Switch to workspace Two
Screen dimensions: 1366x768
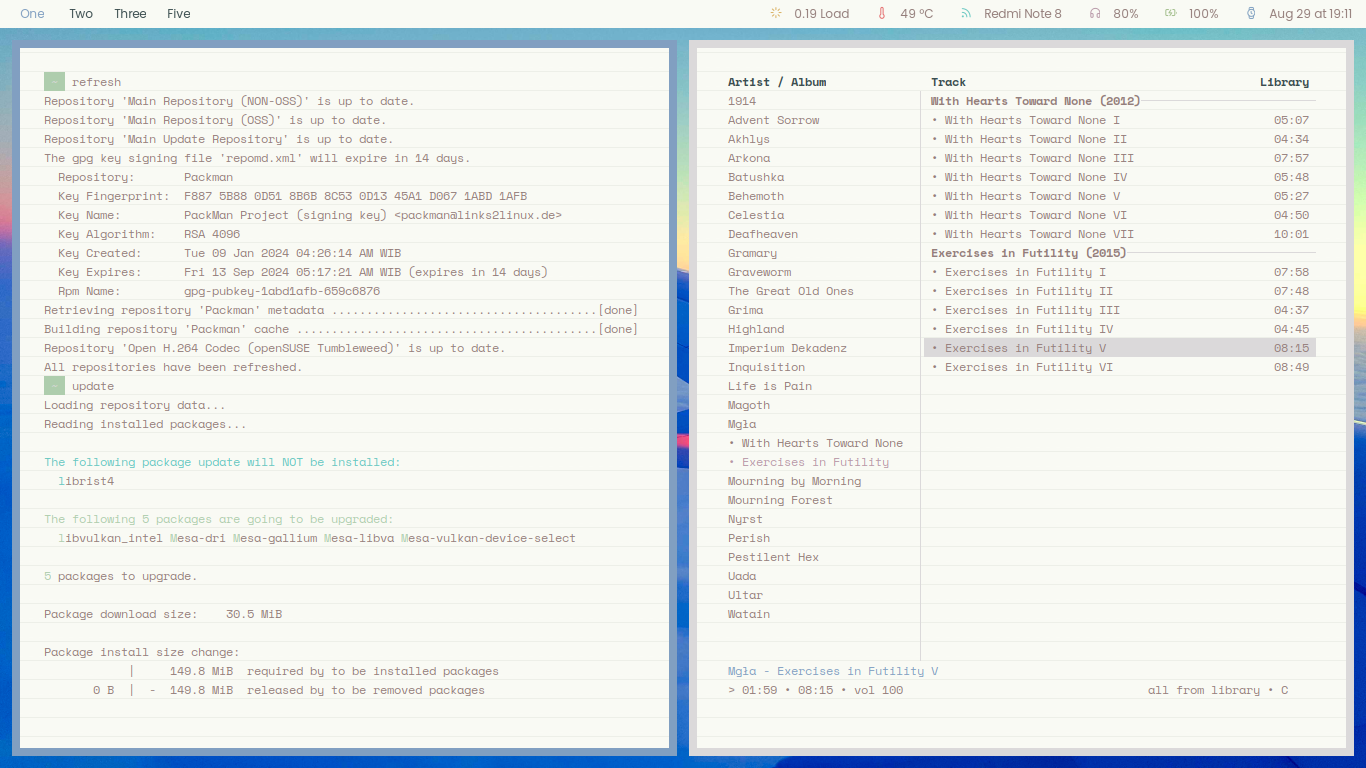(81, 14)
